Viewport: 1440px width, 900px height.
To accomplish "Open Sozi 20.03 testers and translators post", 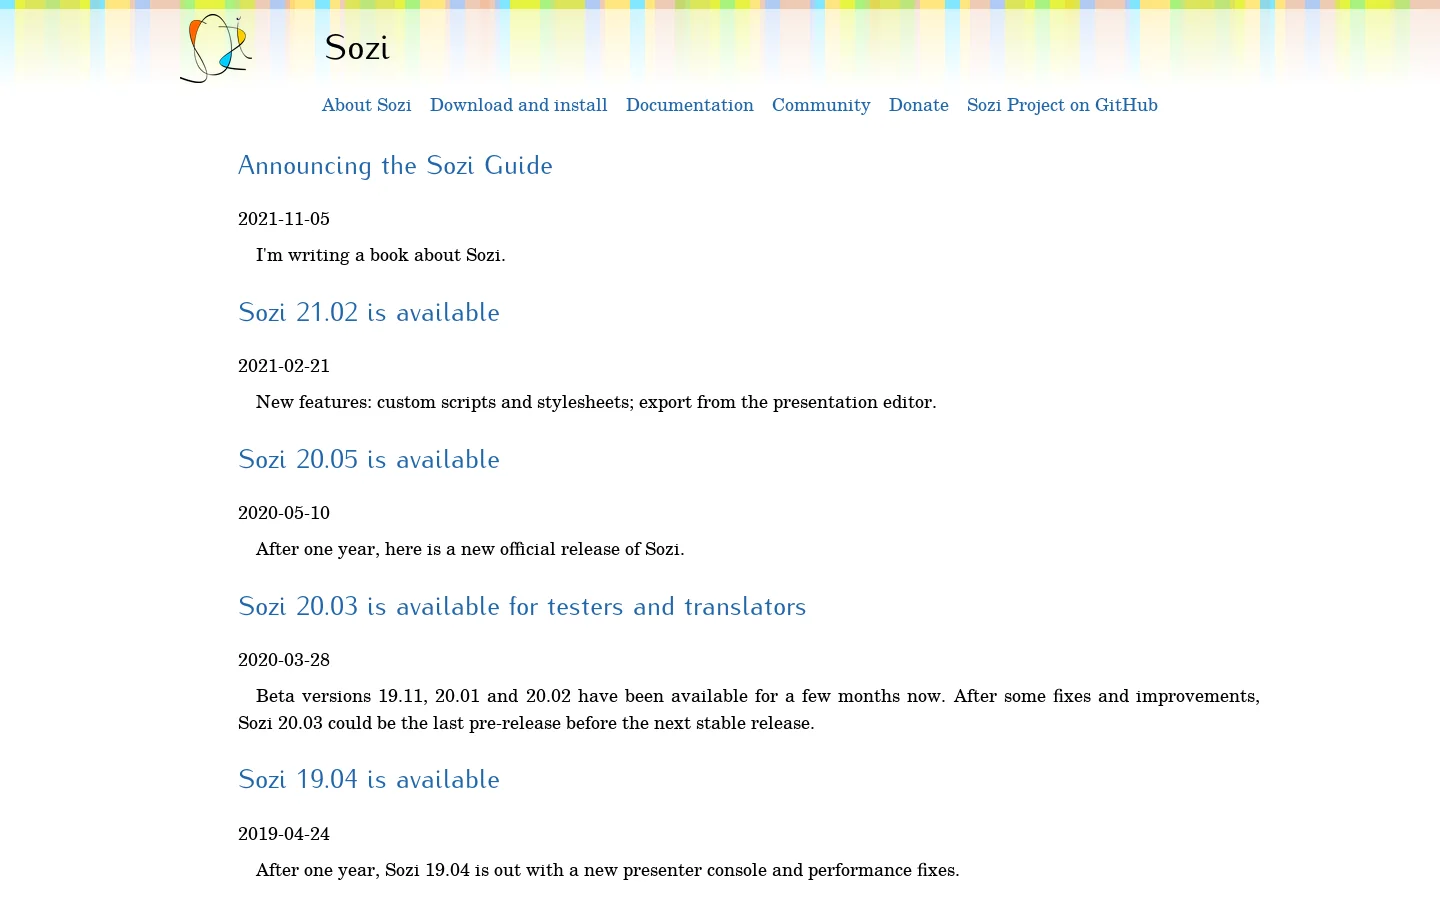I will (x=522, y=606).
